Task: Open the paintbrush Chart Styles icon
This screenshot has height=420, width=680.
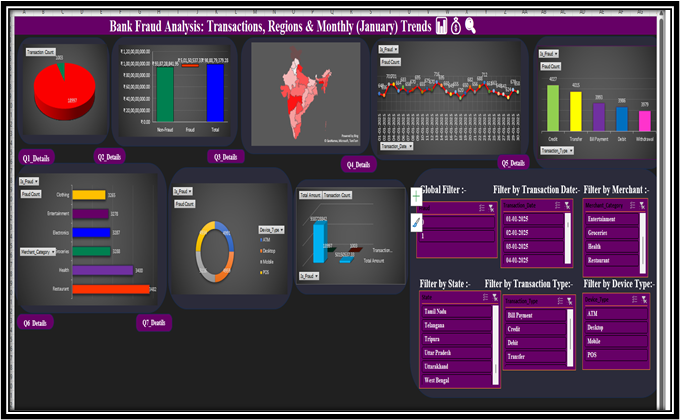Action: (x=416, y=223)
